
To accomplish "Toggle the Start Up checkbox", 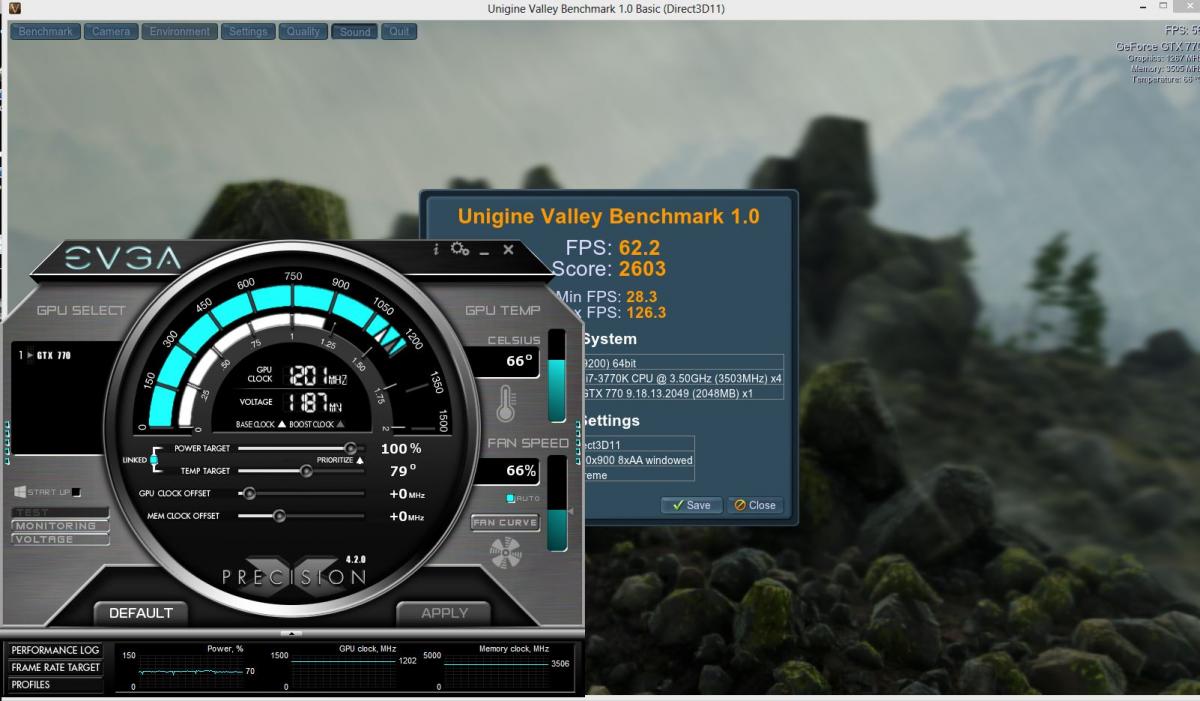I will 76,492.
